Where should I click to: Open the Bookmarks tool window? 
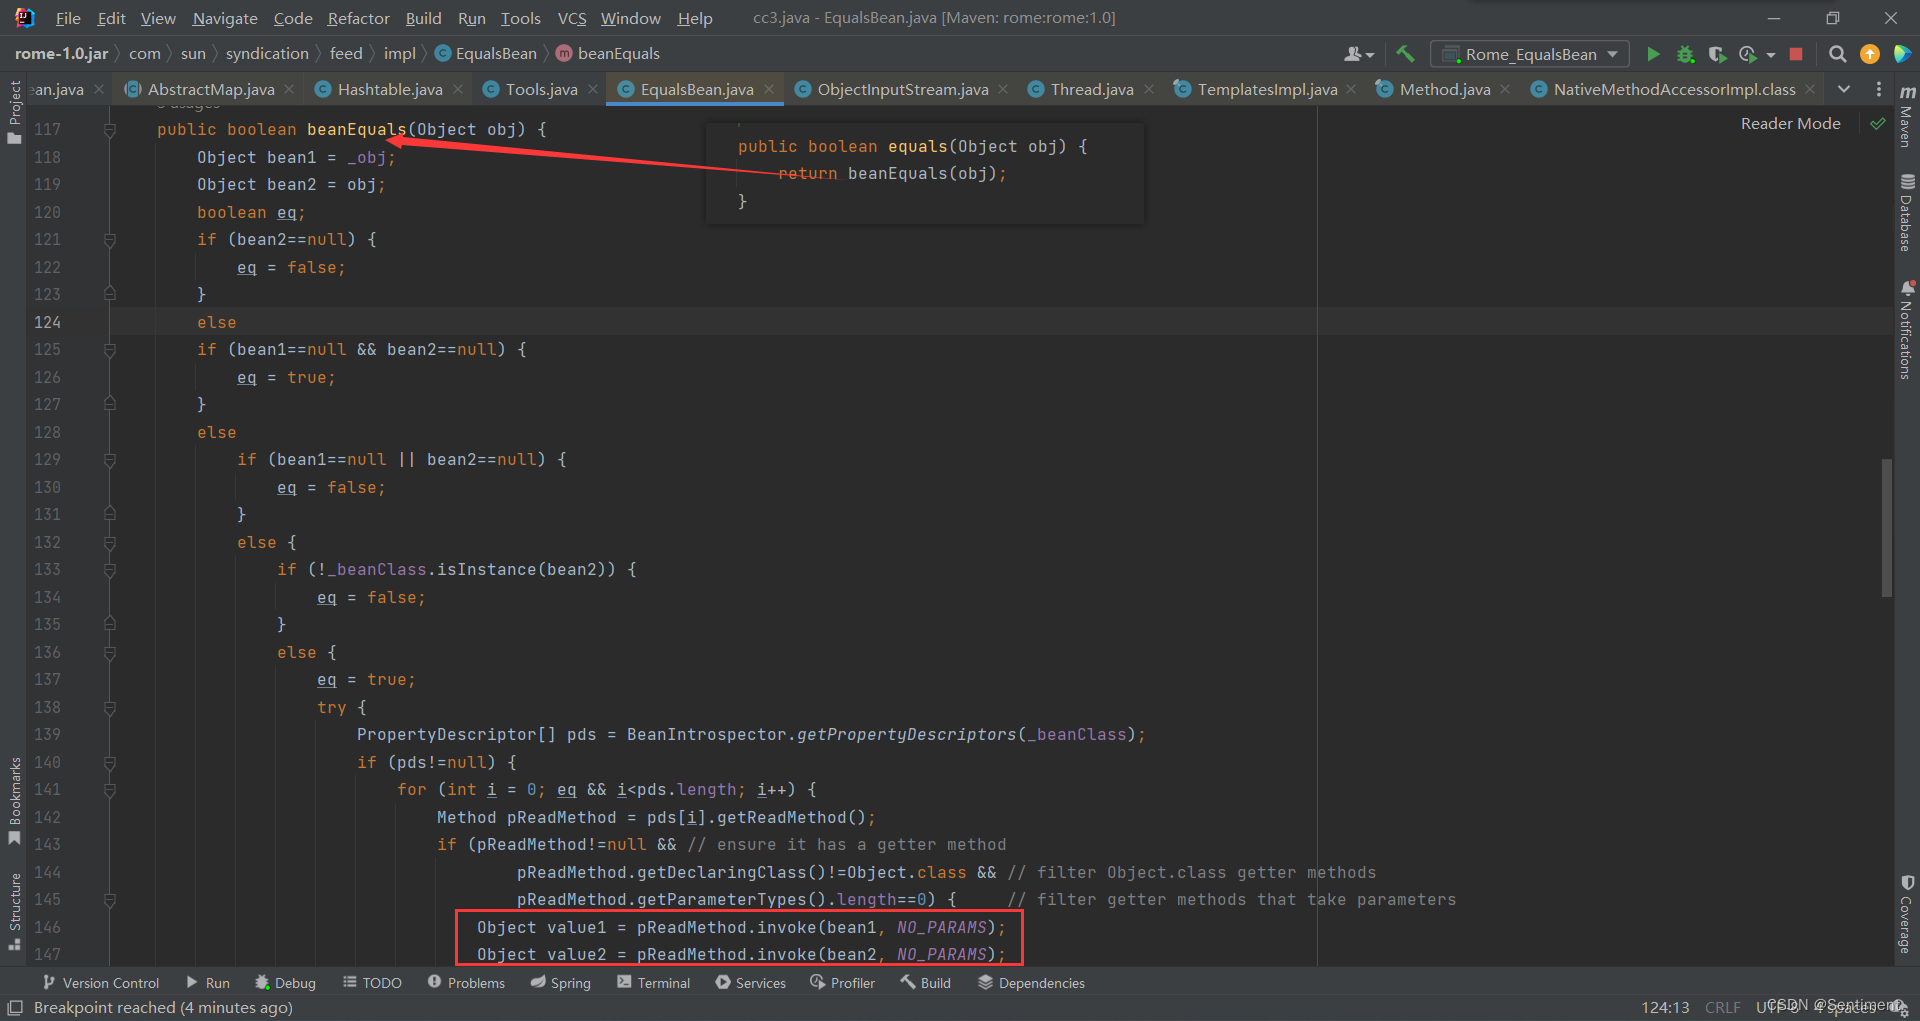14,800
